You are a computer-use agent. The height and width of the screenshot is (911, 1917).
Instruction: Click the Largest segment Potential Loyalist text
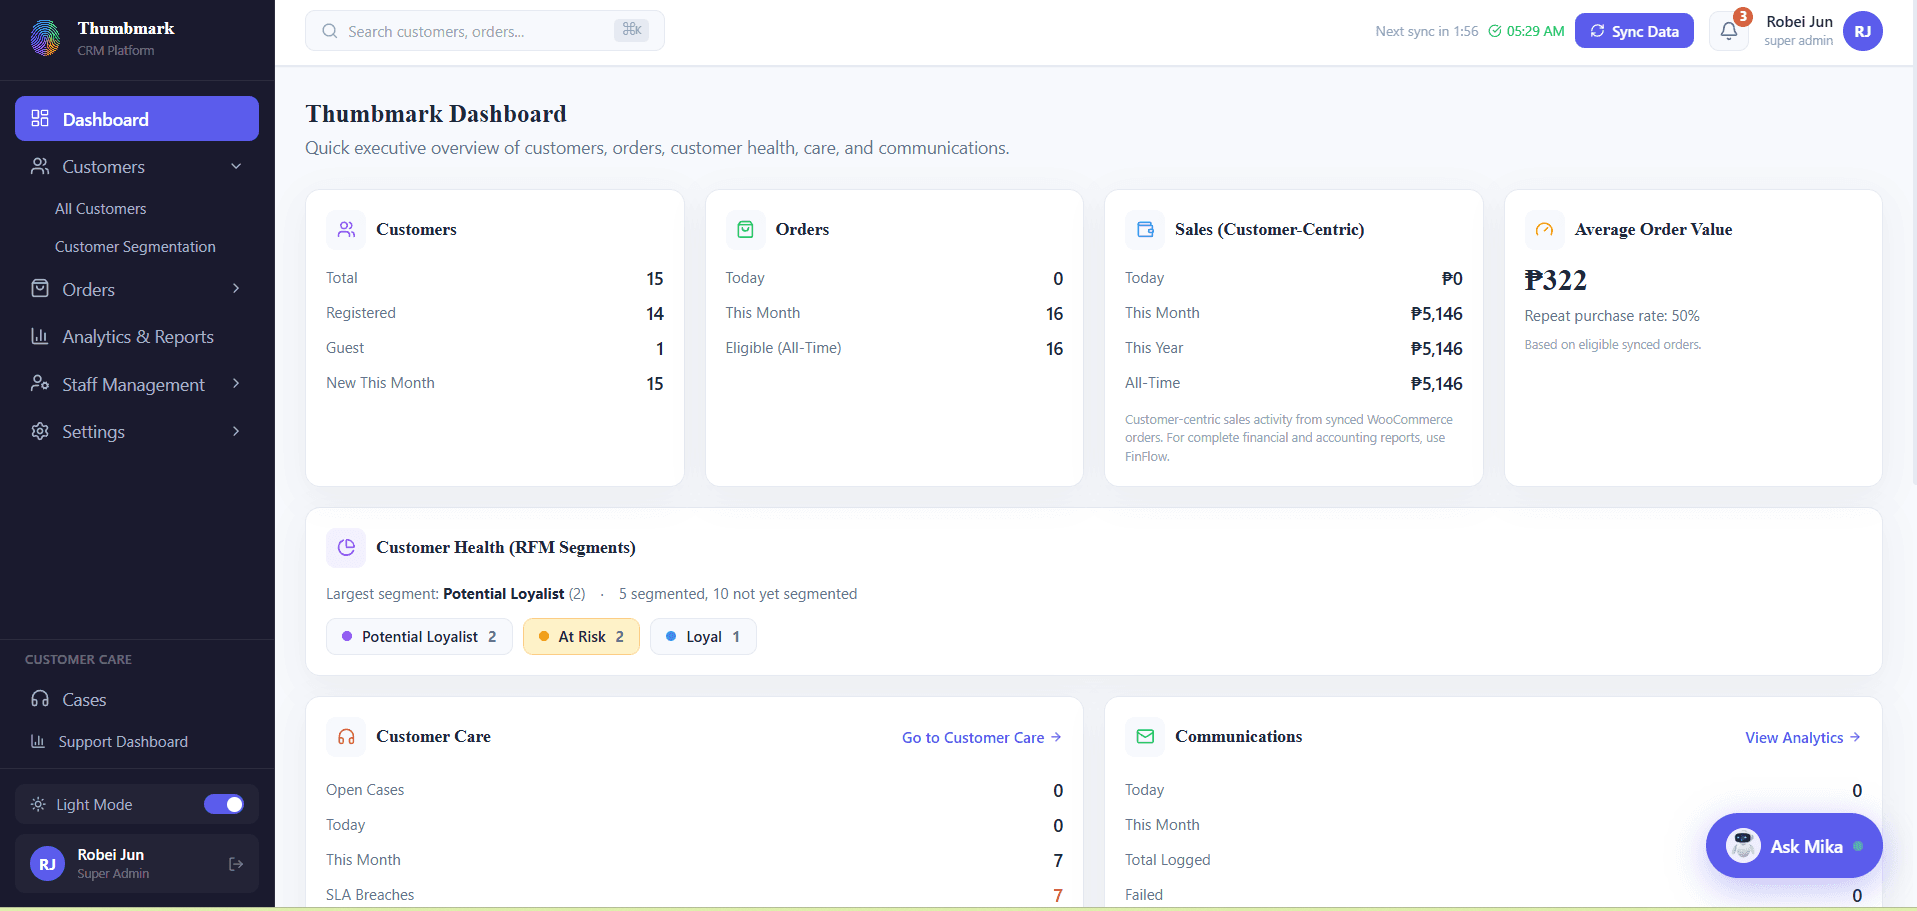pyautogui.click(x=455, y=594)
